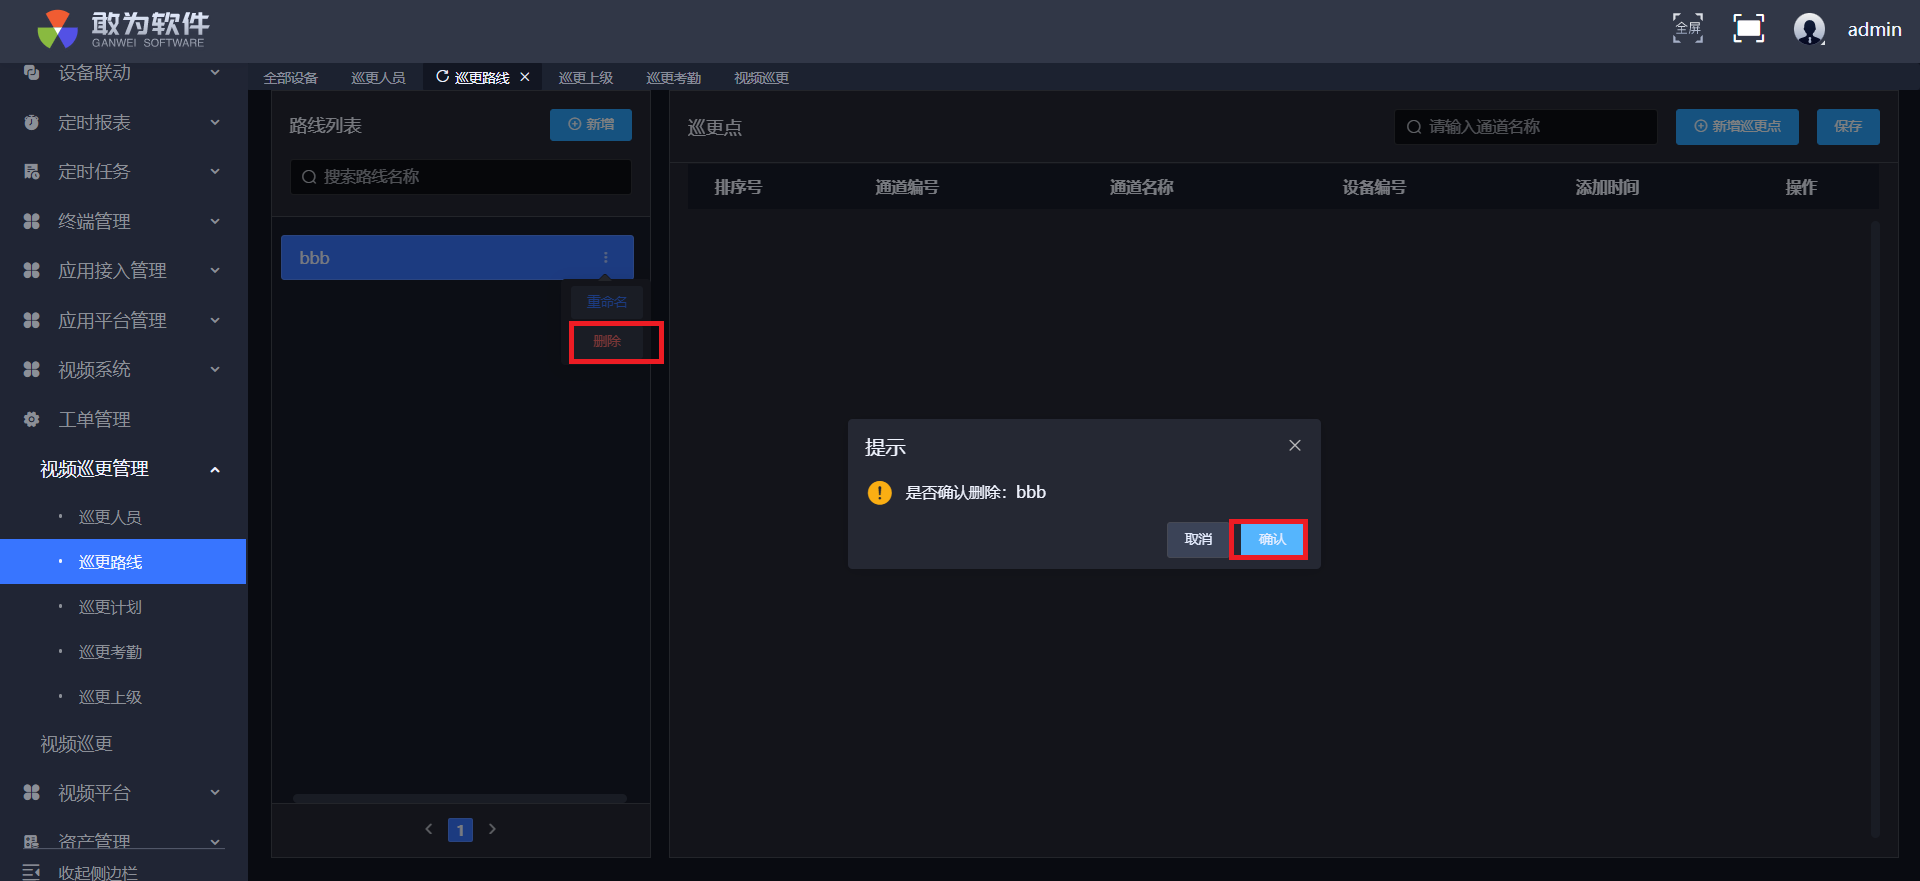Close the 巡更路线 tab
1920x881 pixels.
[x=525, y=77]
